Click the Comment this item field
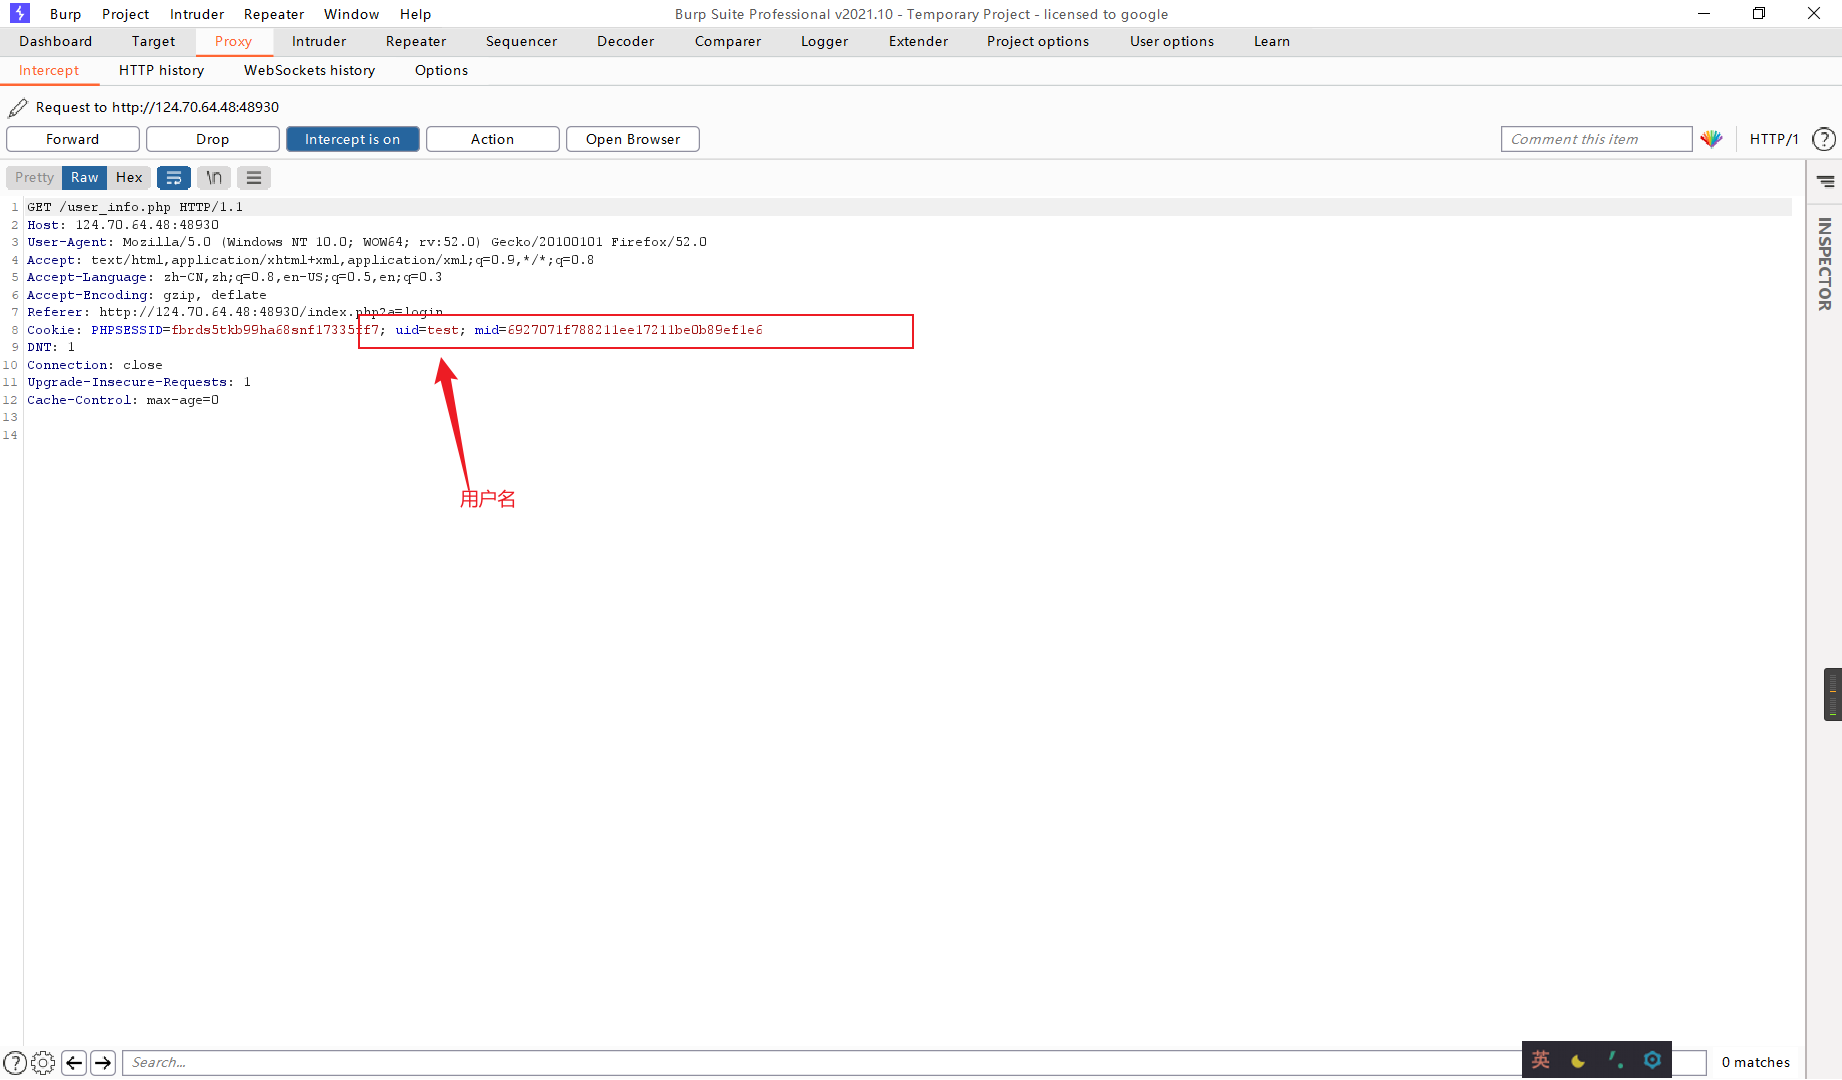The width and height of the screenshot is (1842, 1080). point(1596,139)
